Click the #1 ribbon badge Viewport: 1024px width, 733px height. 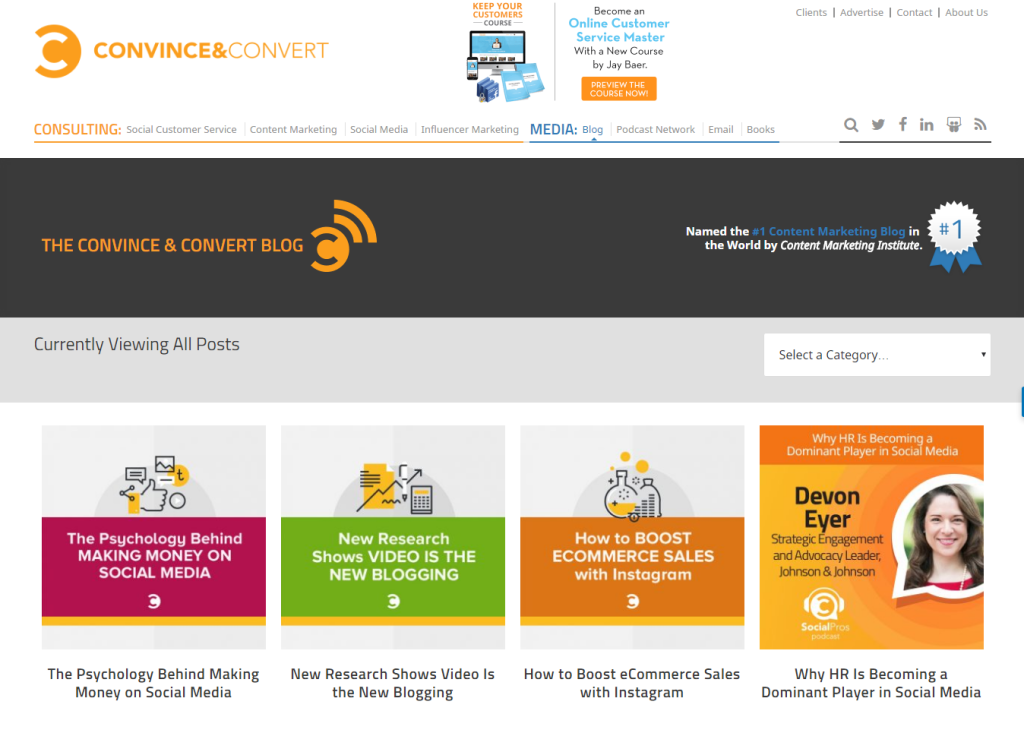pyautogui.click(x=955, y=236)
